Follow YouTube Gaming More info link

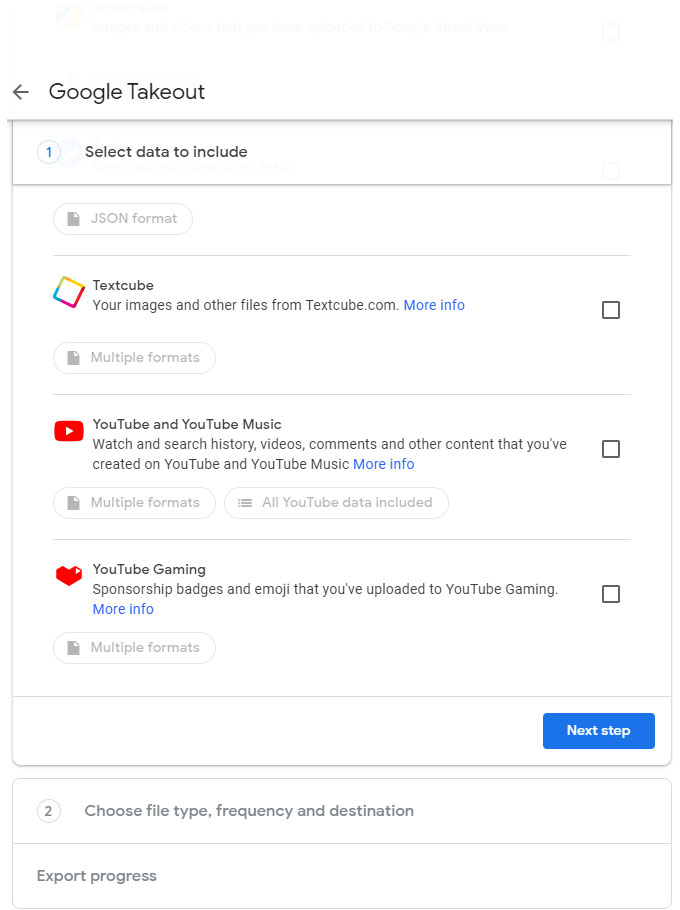pyautogui.click(x=123, y=609)
